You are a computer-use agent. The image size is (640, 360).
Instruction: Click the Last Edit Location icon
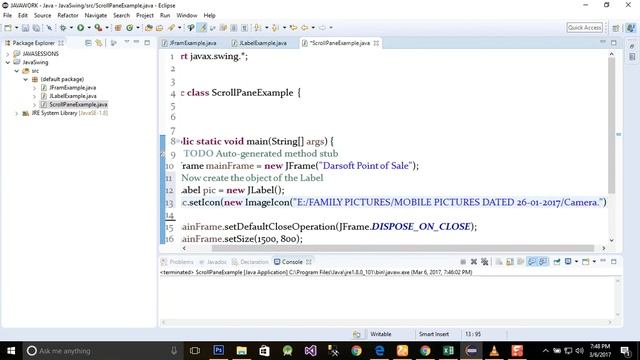(293, 28)
